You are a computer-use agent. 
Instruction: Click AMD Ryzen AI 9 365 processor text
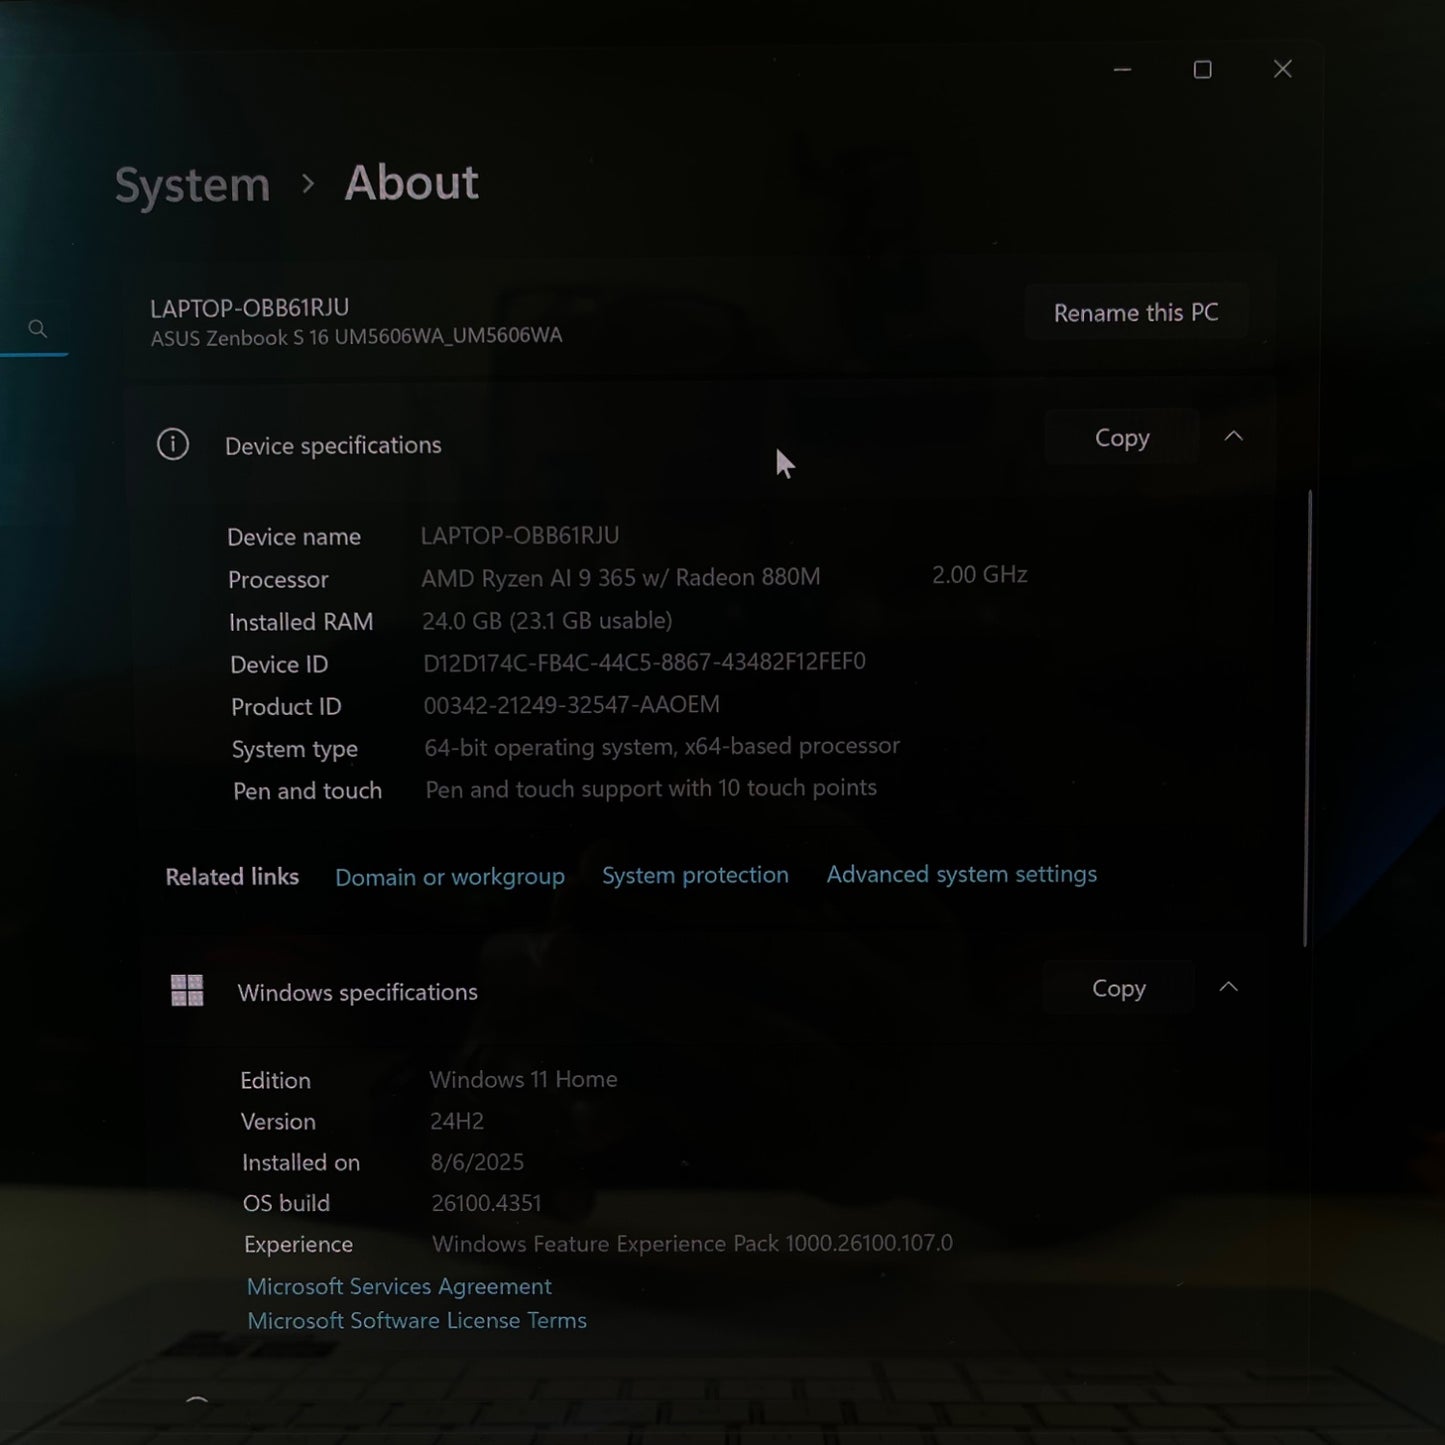[621, 578]
